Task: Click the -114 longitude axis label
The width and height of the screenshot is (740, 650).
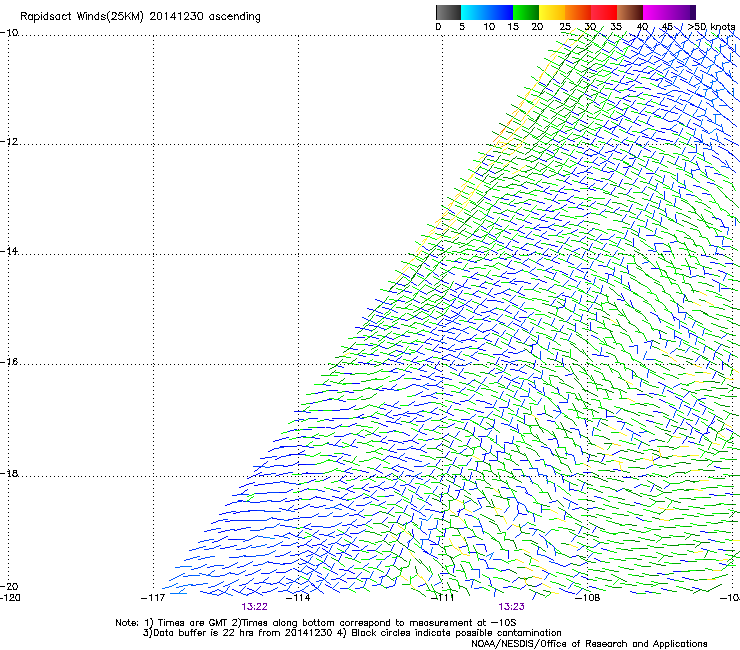Action: pyautogui.click(x=298, y=598)
